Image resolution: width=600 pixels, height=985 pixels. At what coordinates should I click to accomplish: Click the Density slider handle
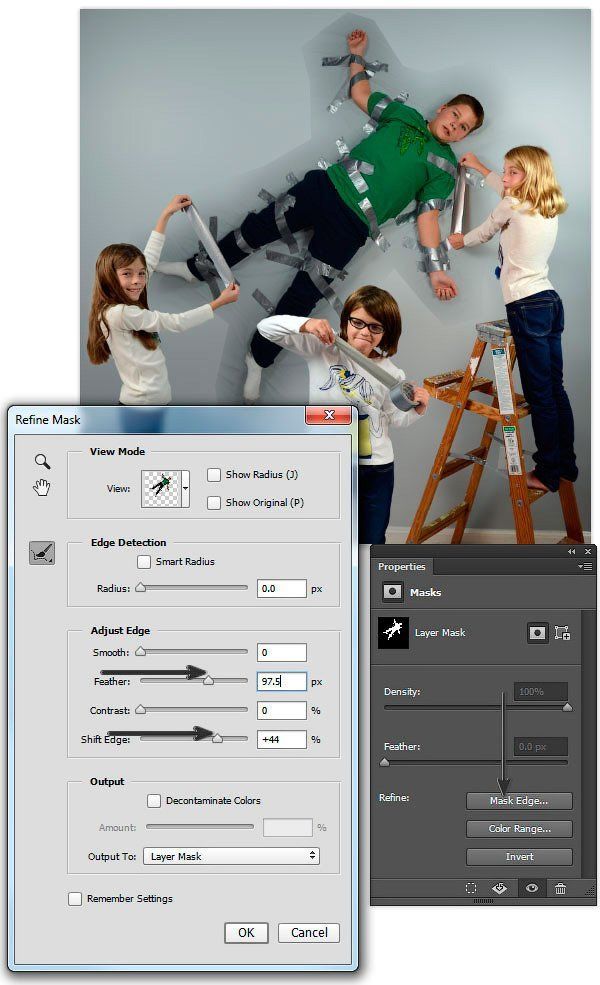coord(567,707)
